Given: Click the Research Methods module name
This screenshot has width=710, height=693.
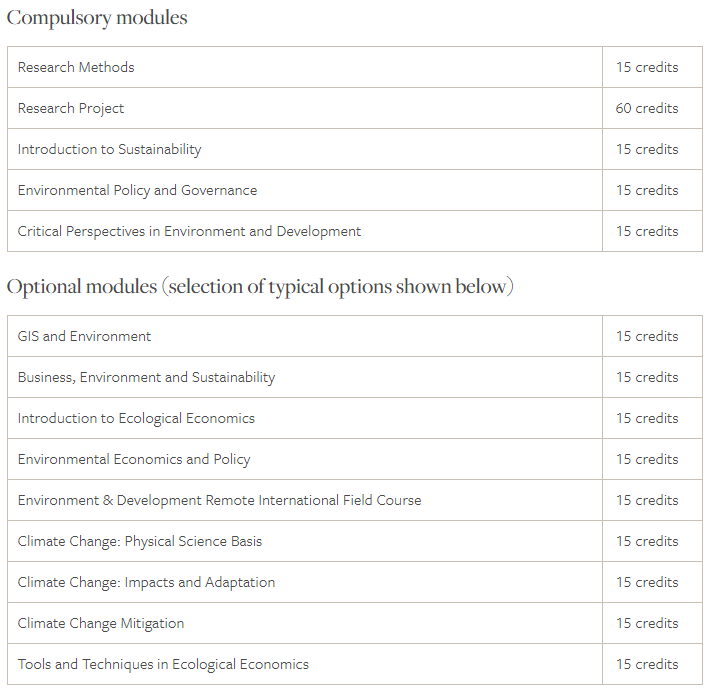Looking at the screenshot, I should point(76,67).
